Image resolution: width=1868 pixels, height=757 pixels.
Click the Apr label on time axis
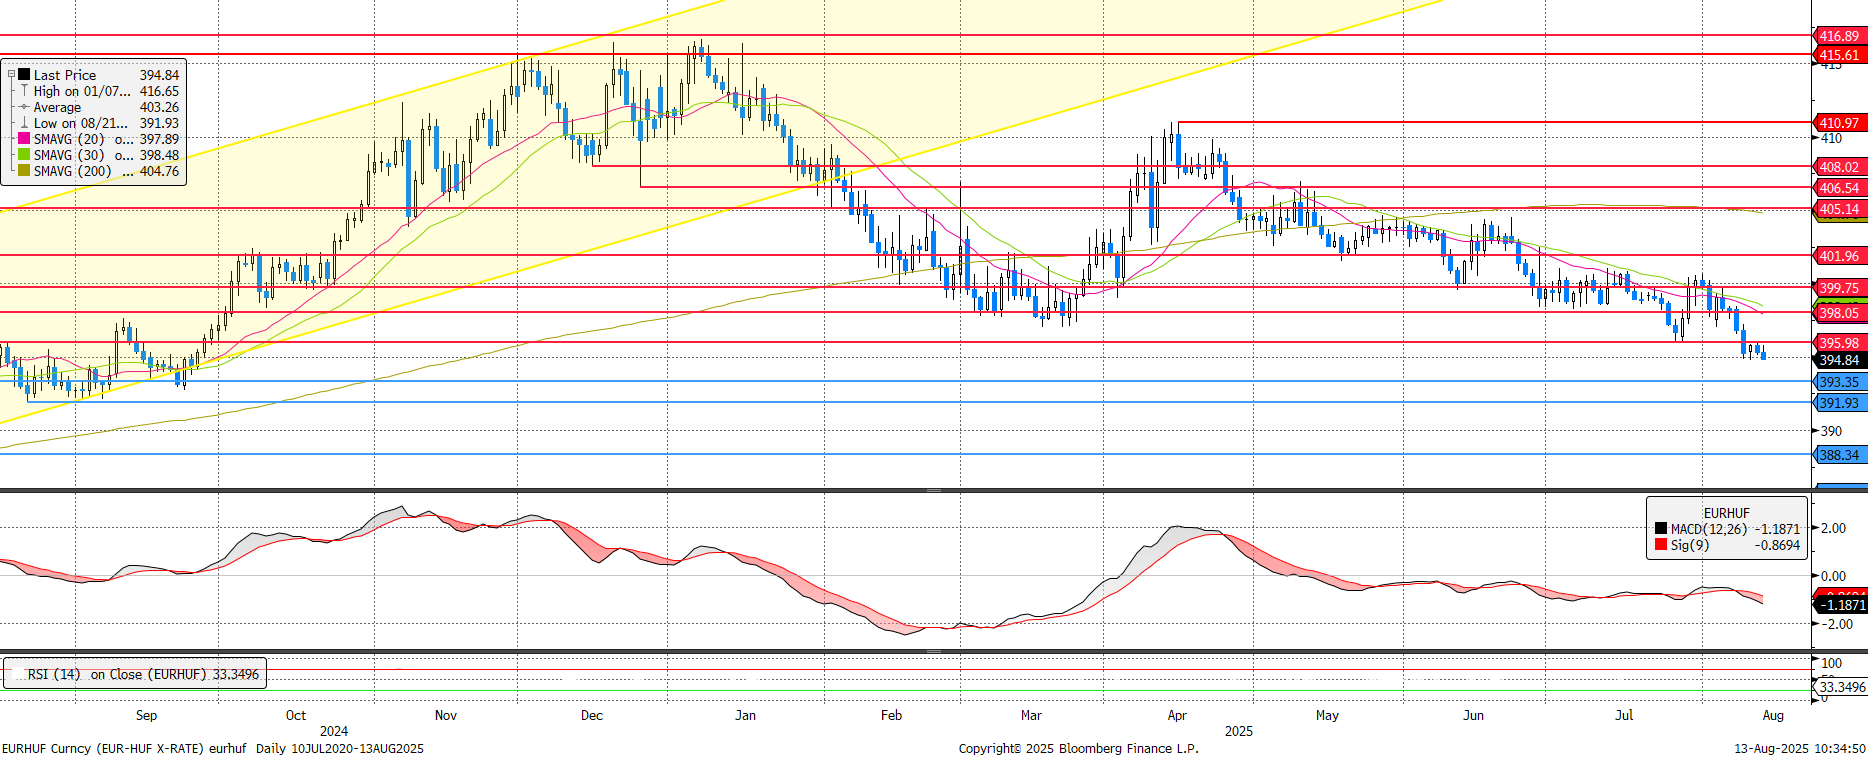[x=1177, y=715]
